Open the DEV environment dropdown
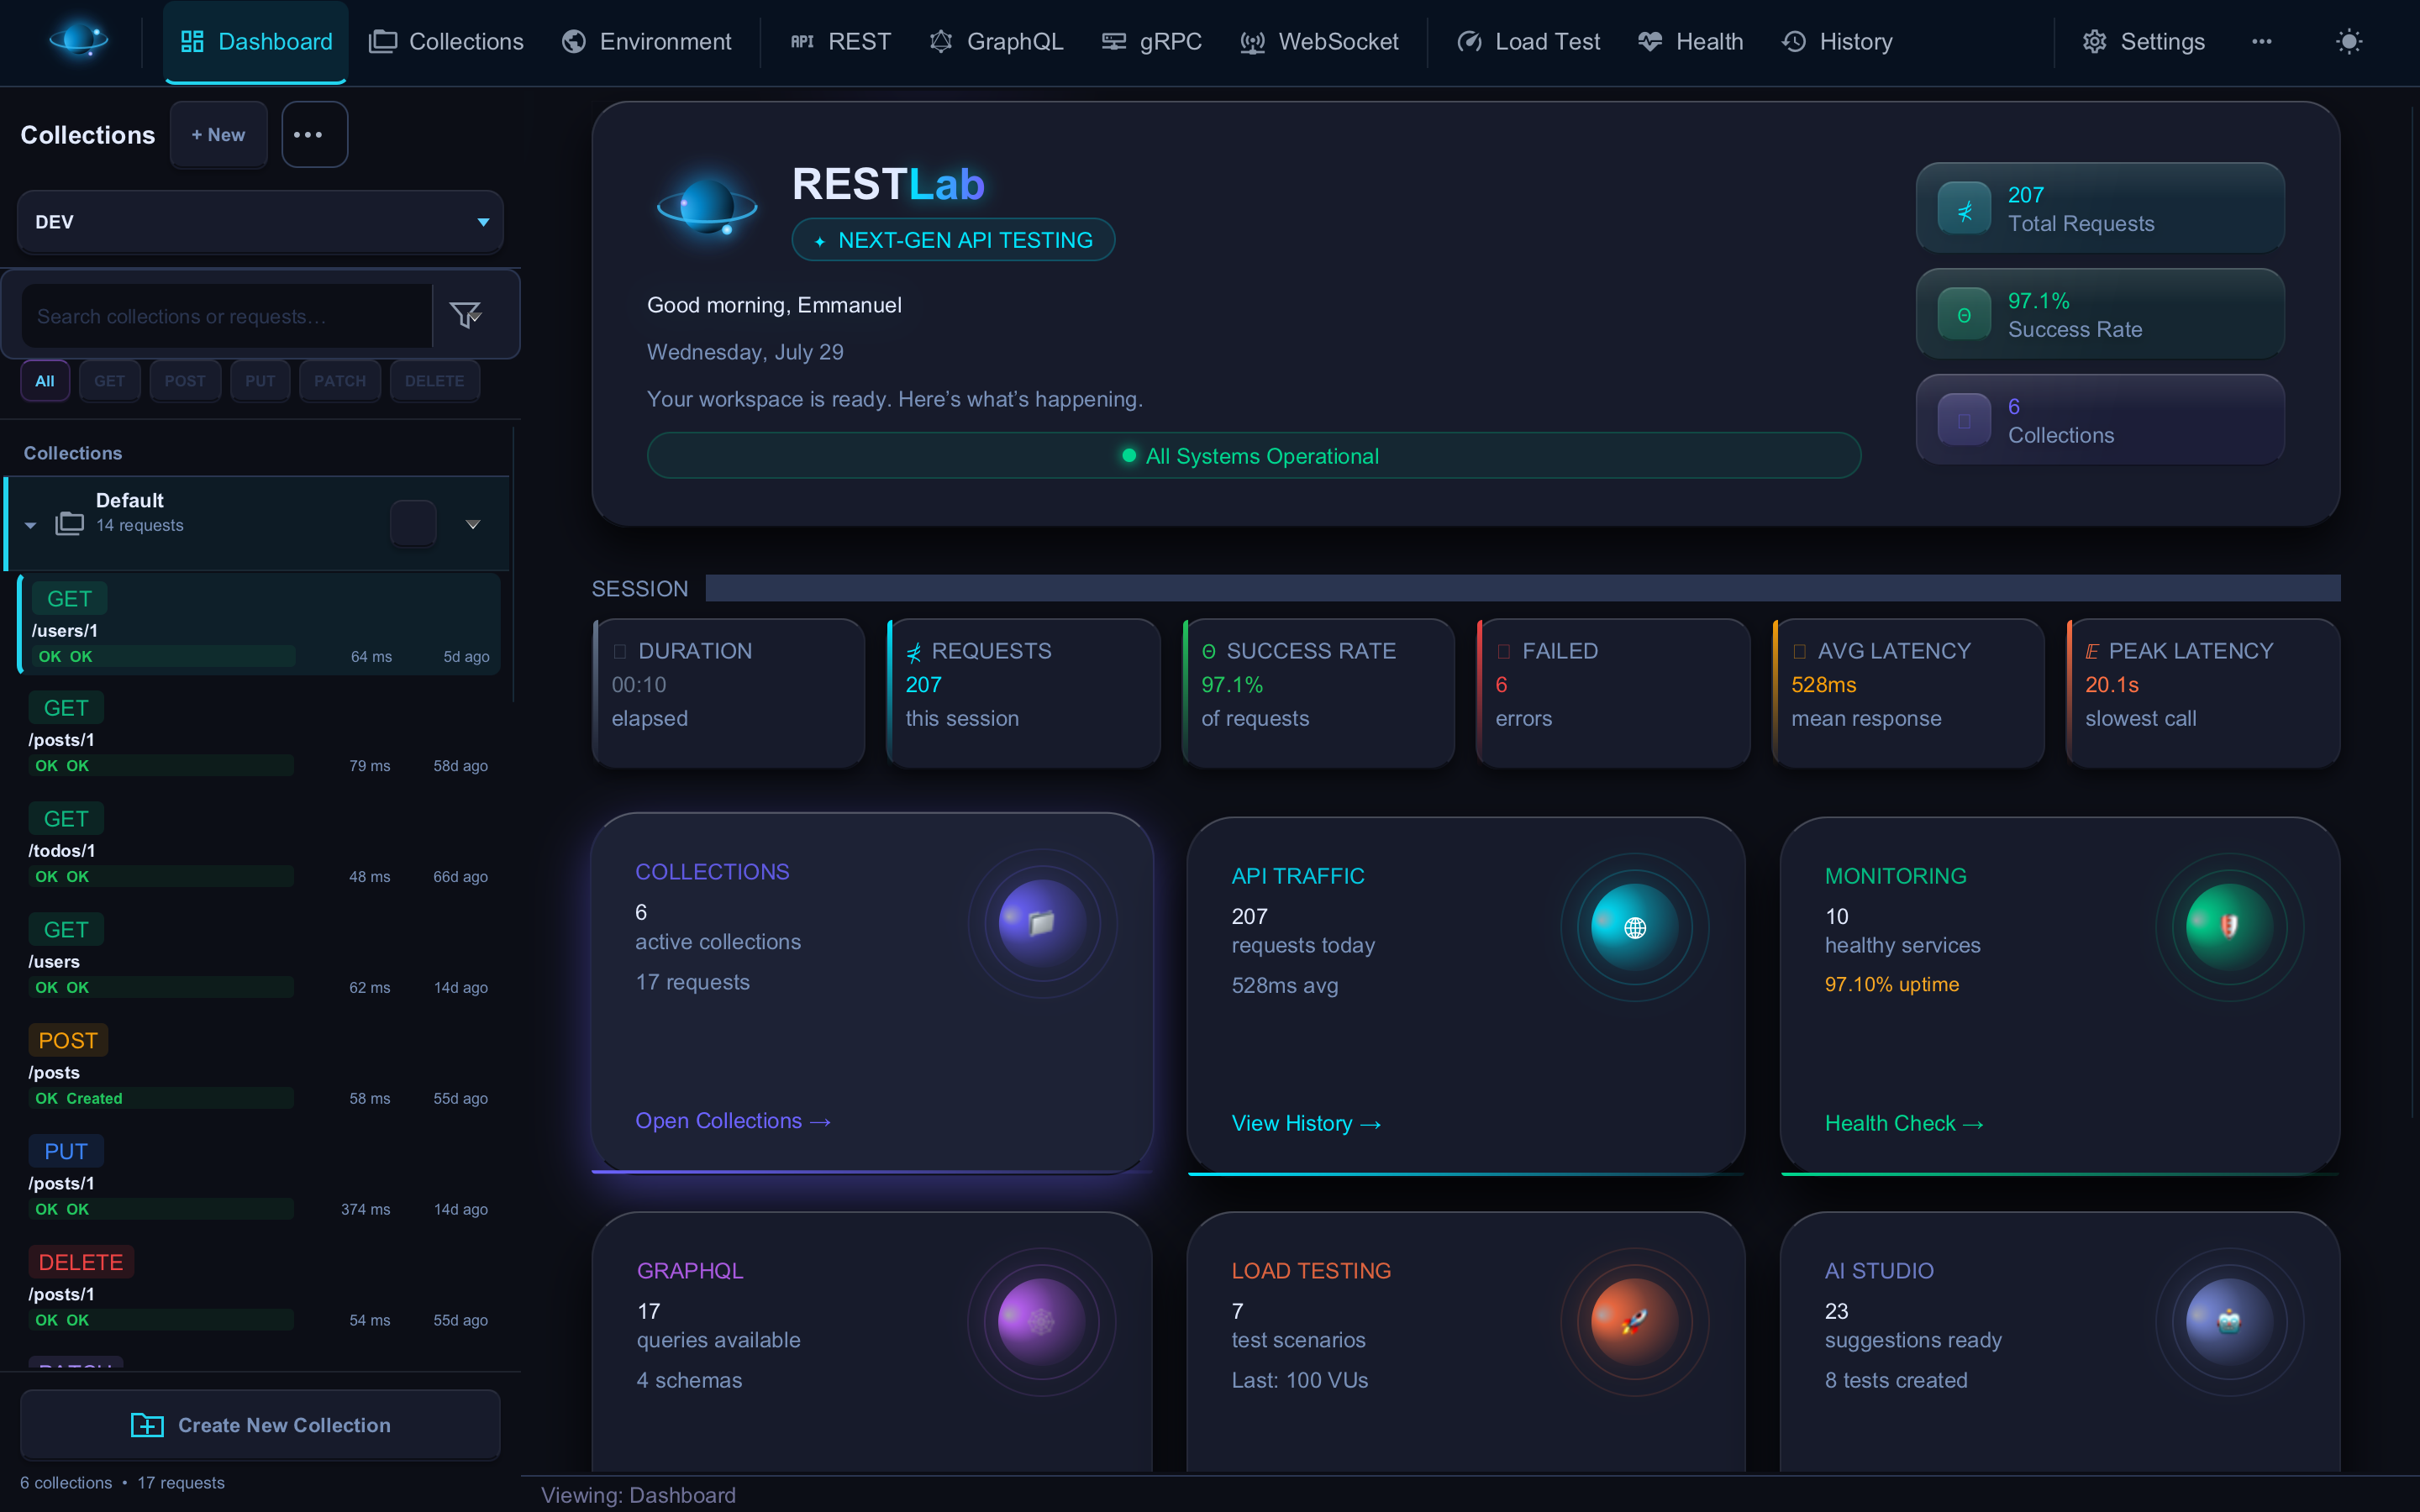The width and height of the screenshot is (2420, 1512). (260, 222)
